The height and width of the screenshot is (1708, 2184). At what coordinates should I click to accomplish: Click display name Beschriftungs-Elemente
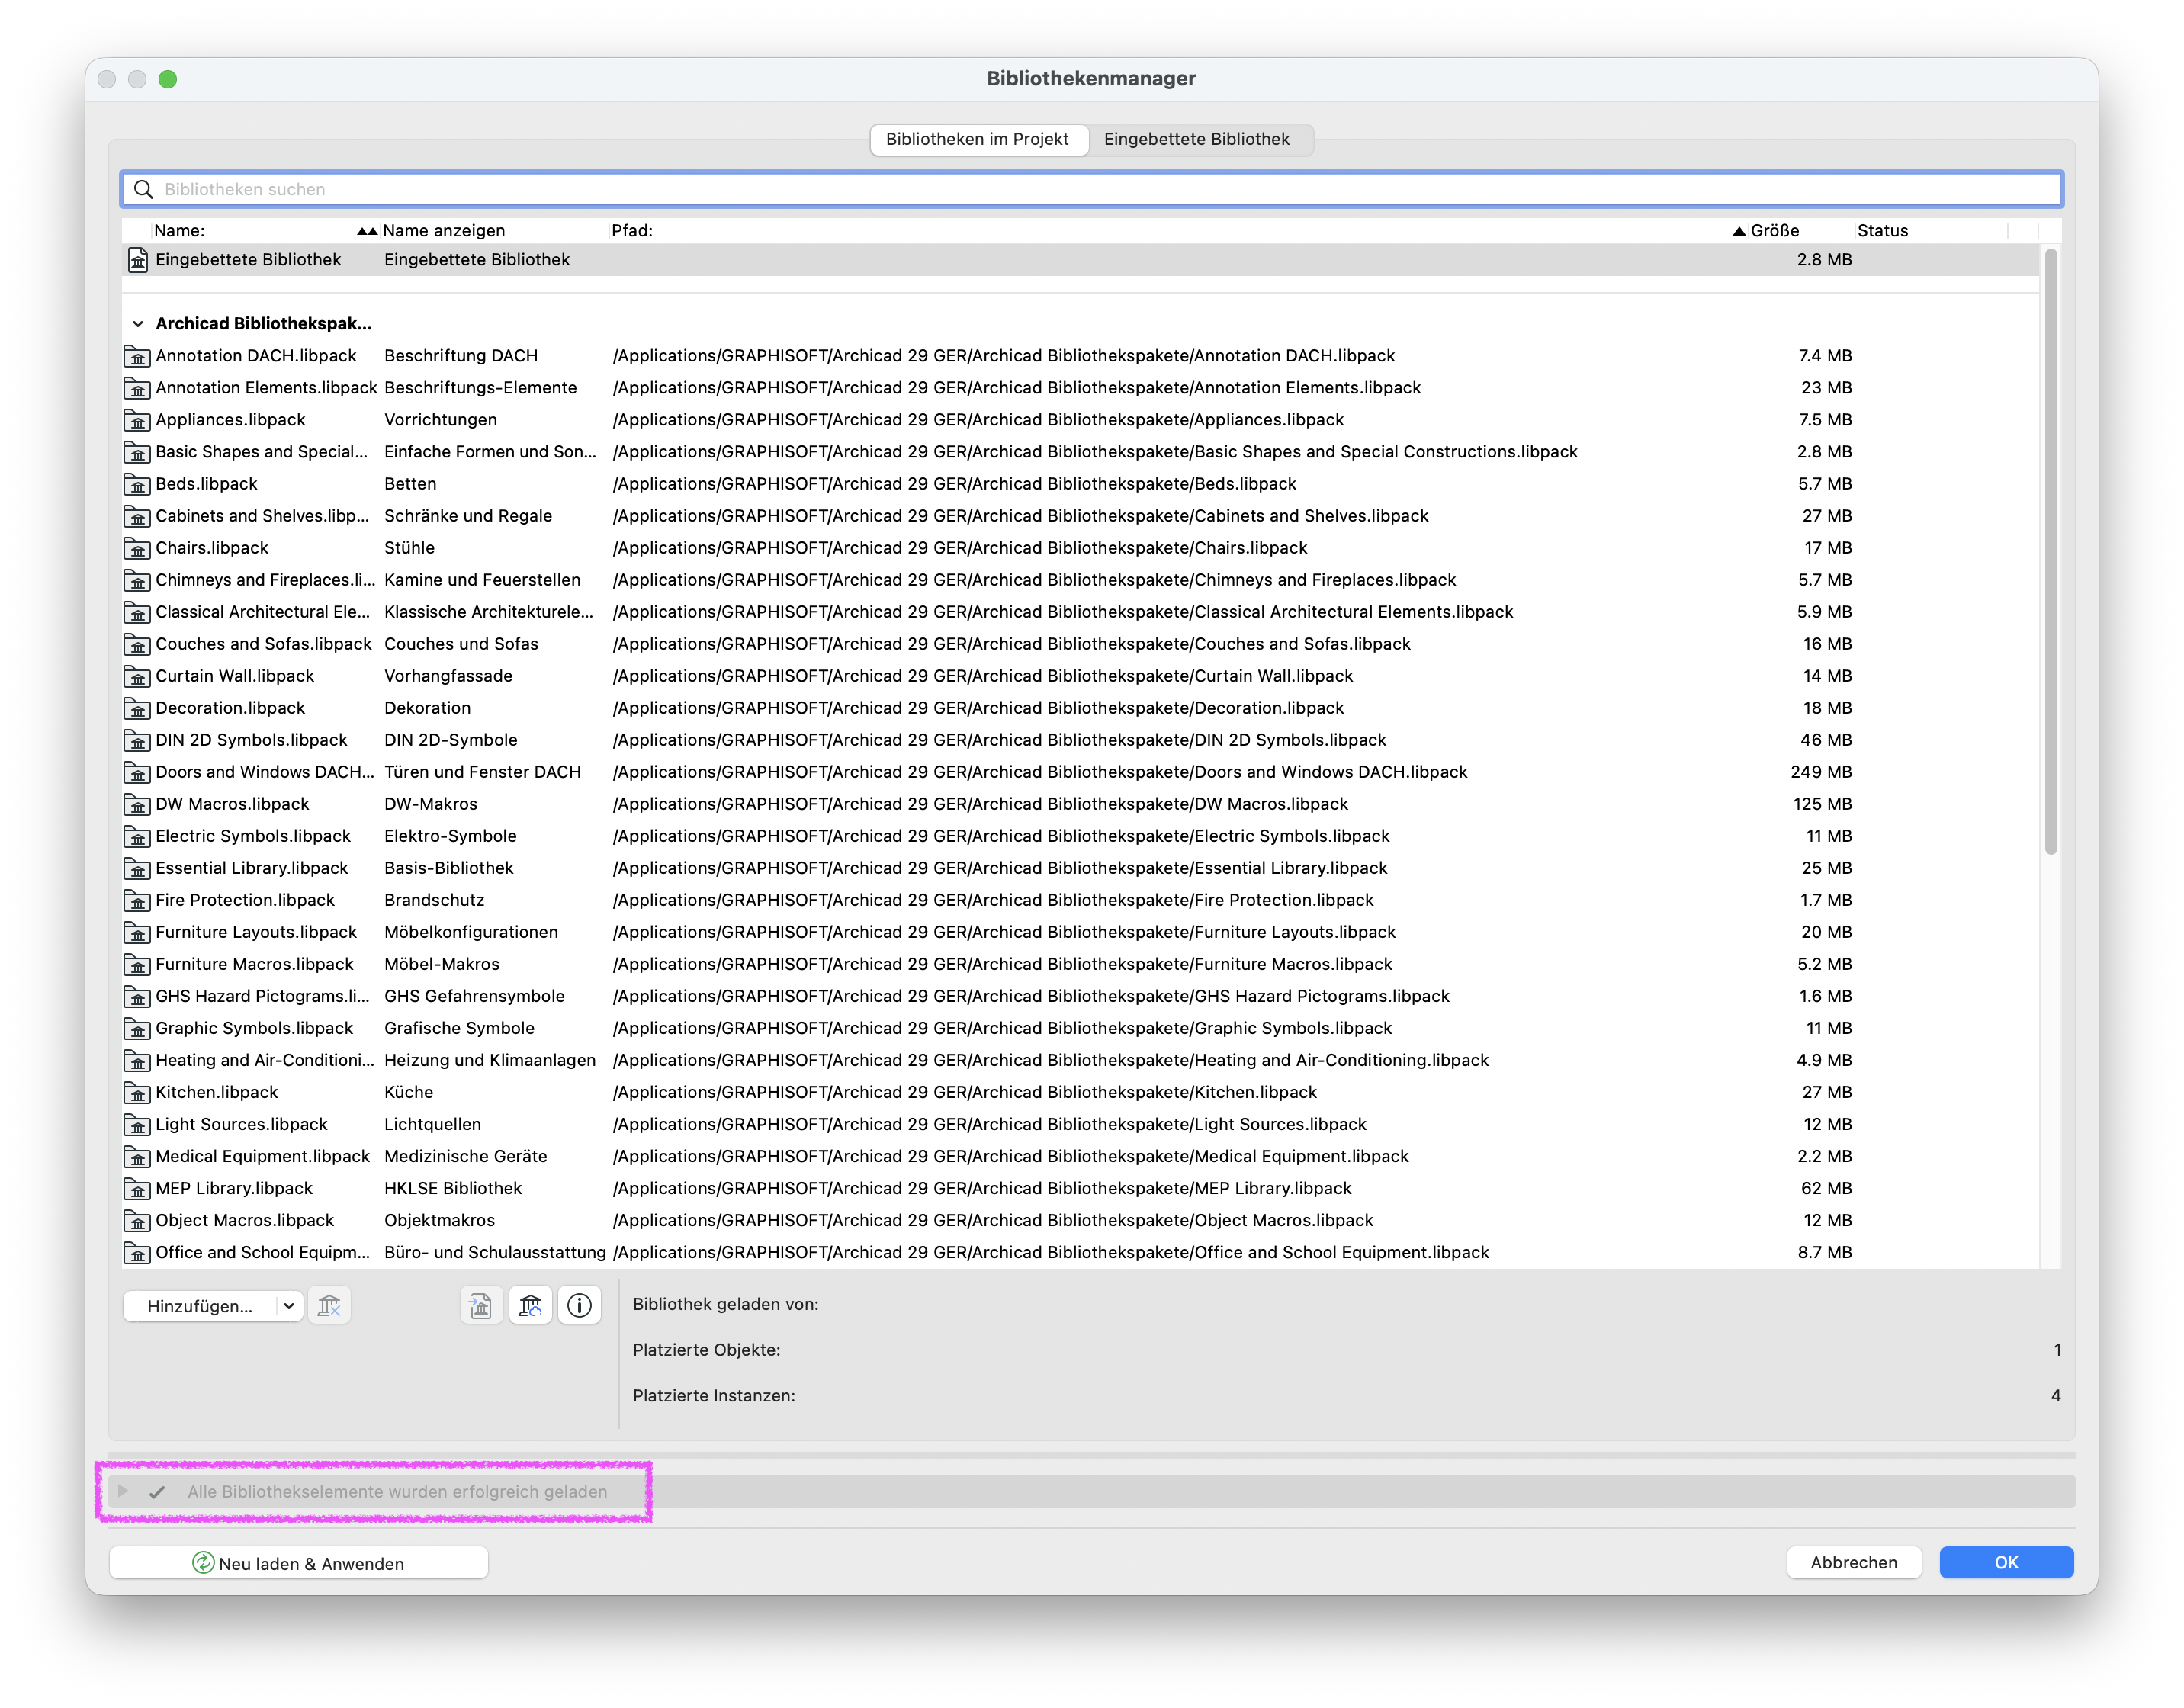(x=480, y=388)
